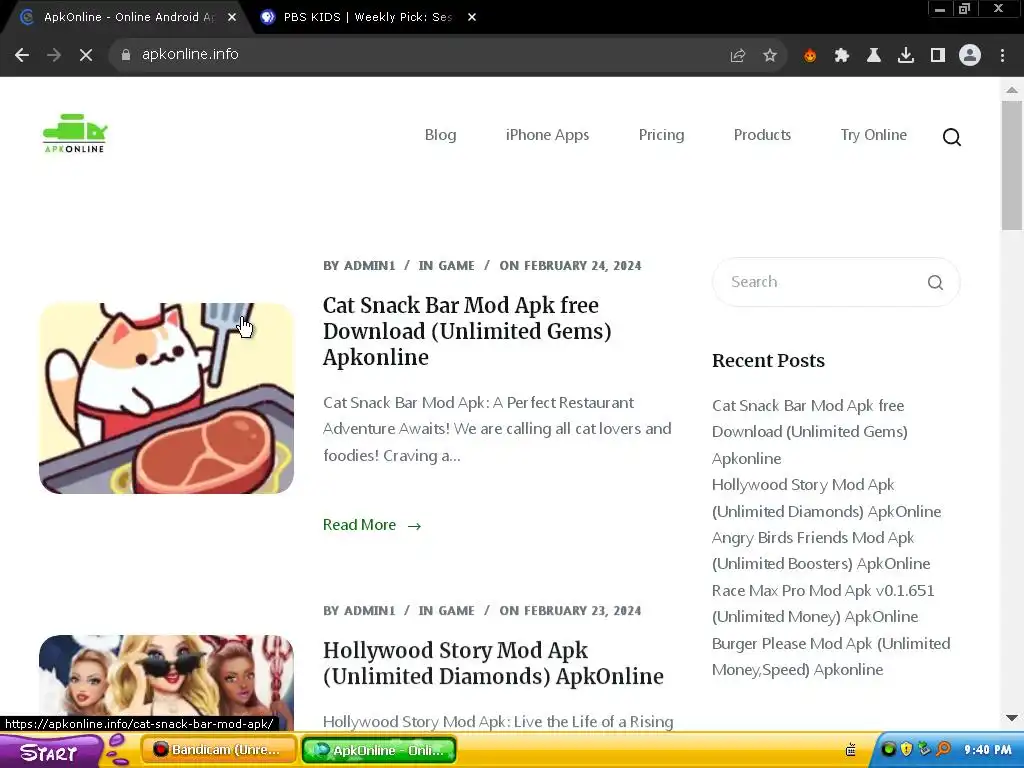Click the Cat Snack Bar thumbnail image
The height and width of the screenshot is (768, 1024).
[167, 398]
